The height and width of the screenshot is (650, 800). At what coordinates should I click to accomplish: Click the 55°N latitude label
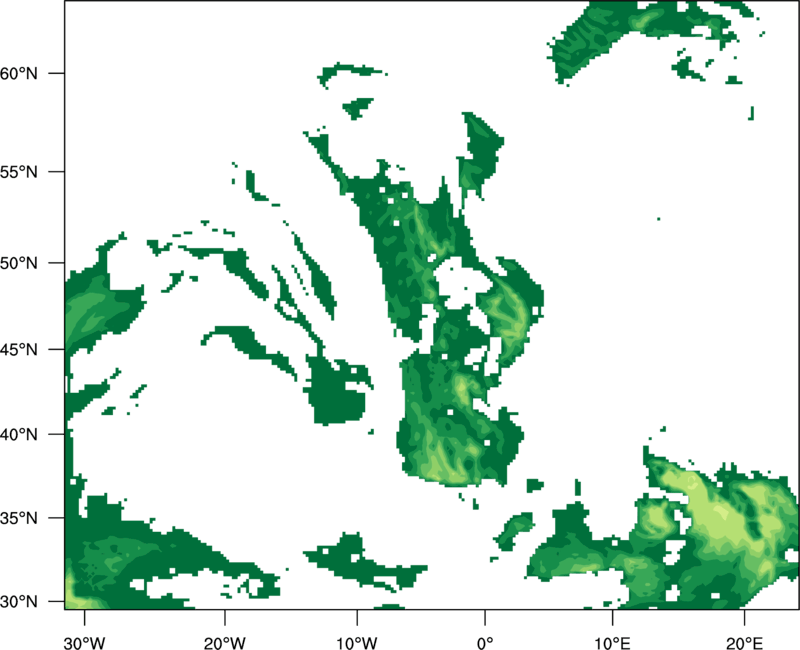(18, 172)
